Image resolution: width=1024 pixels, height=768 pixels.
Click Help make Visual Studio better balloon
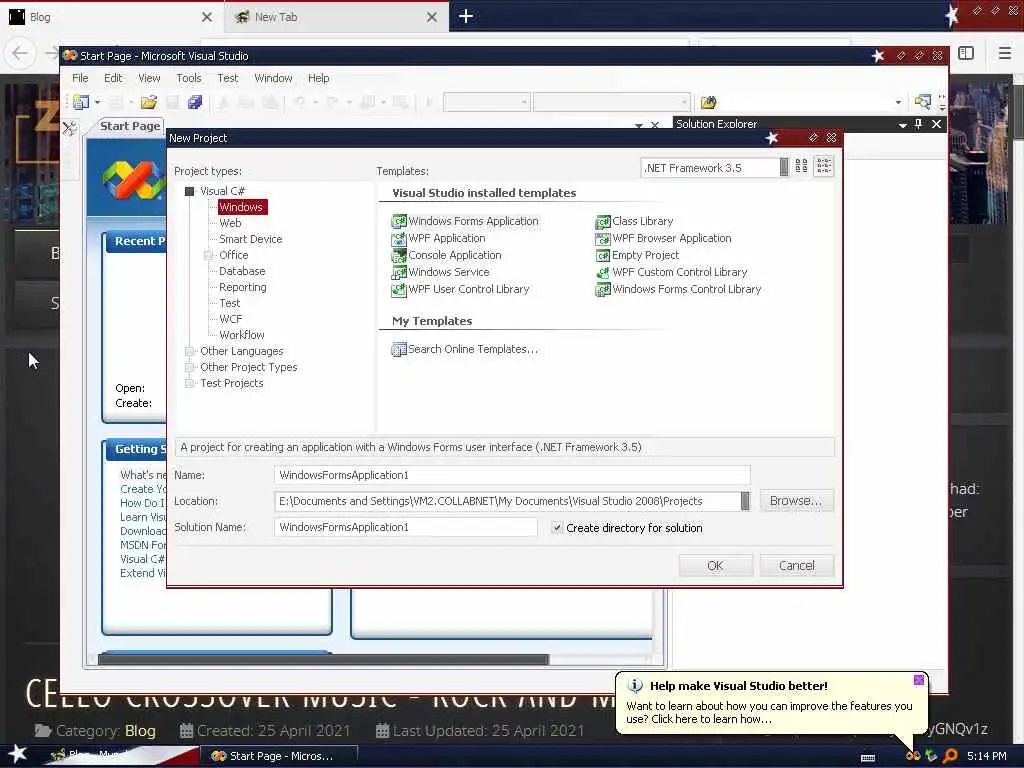[771, 703]
